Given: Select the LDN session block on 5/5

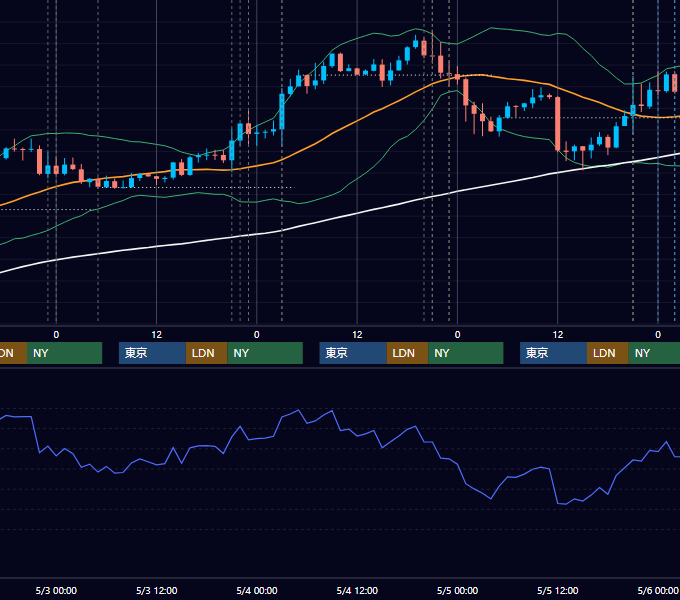Looking at the screenshot, I should click(x=608, y=353).
